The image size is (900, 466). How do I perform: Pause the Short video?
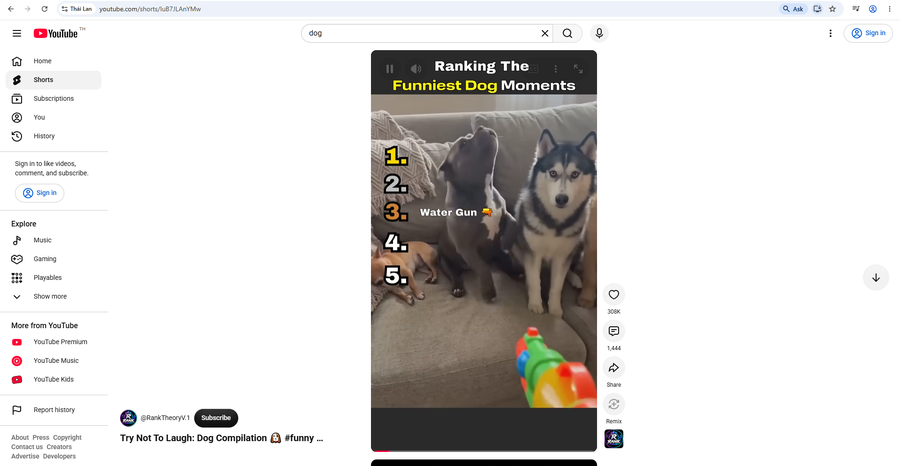coord(390,69)
